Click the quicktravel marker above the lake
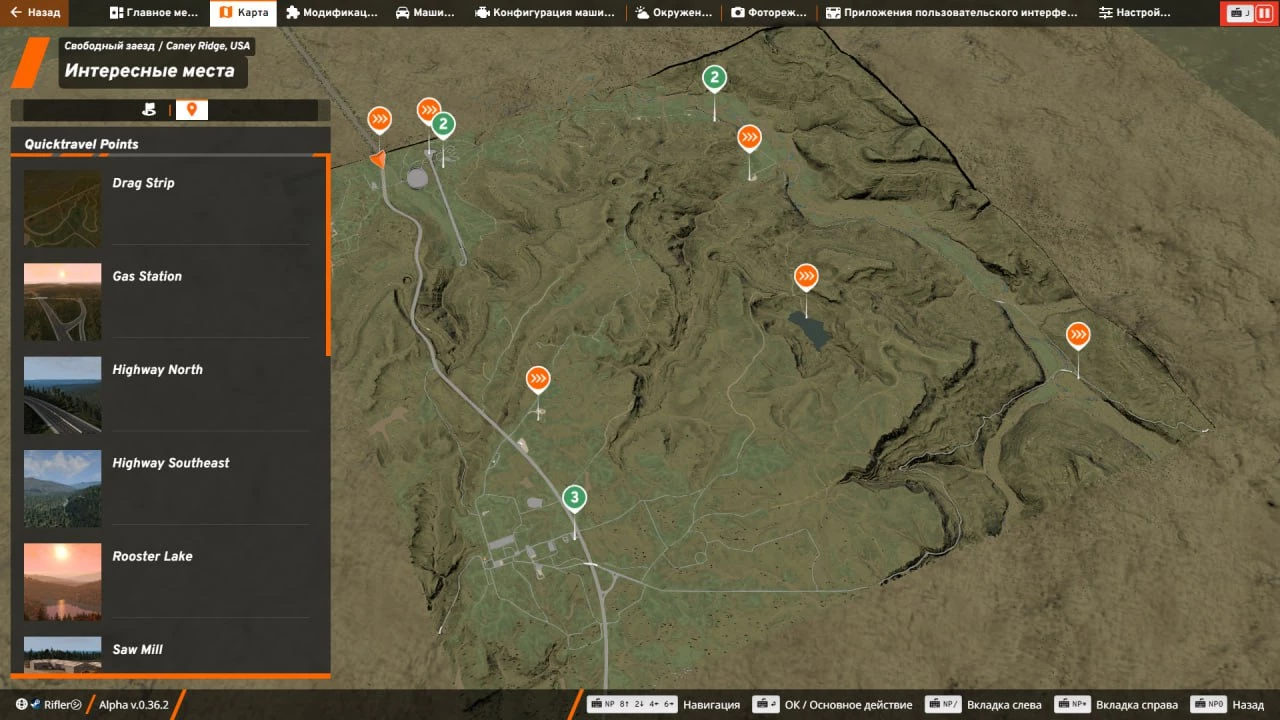Viewport: 1280px width, 720px height. (x=806, y=276)
